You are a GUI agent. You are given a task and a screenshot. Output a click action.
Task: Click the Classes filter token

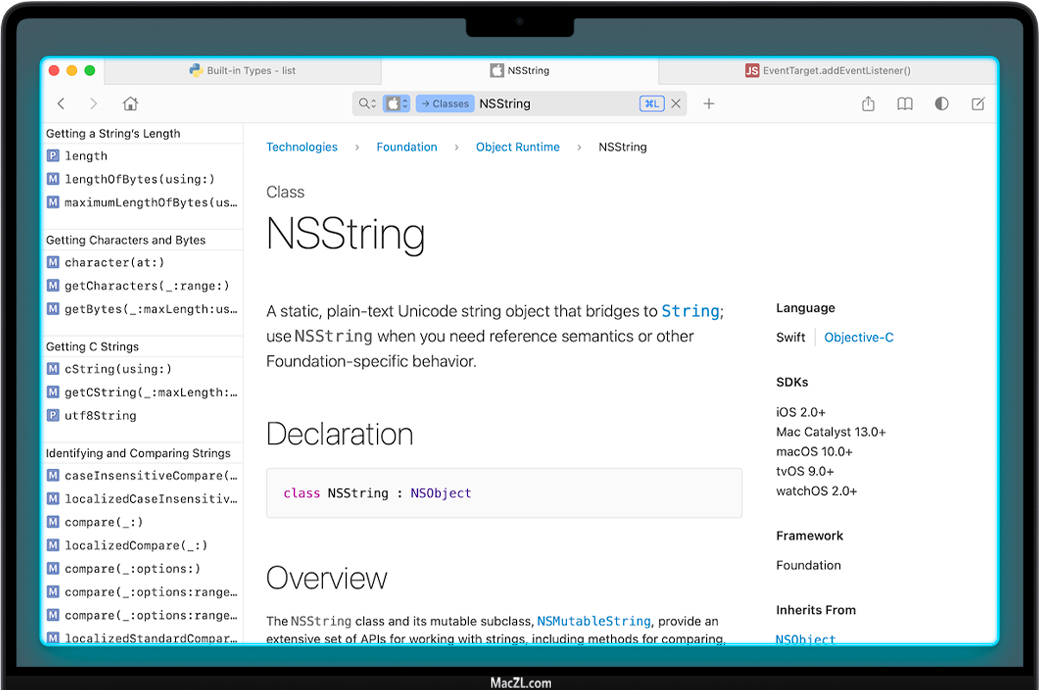444,104
